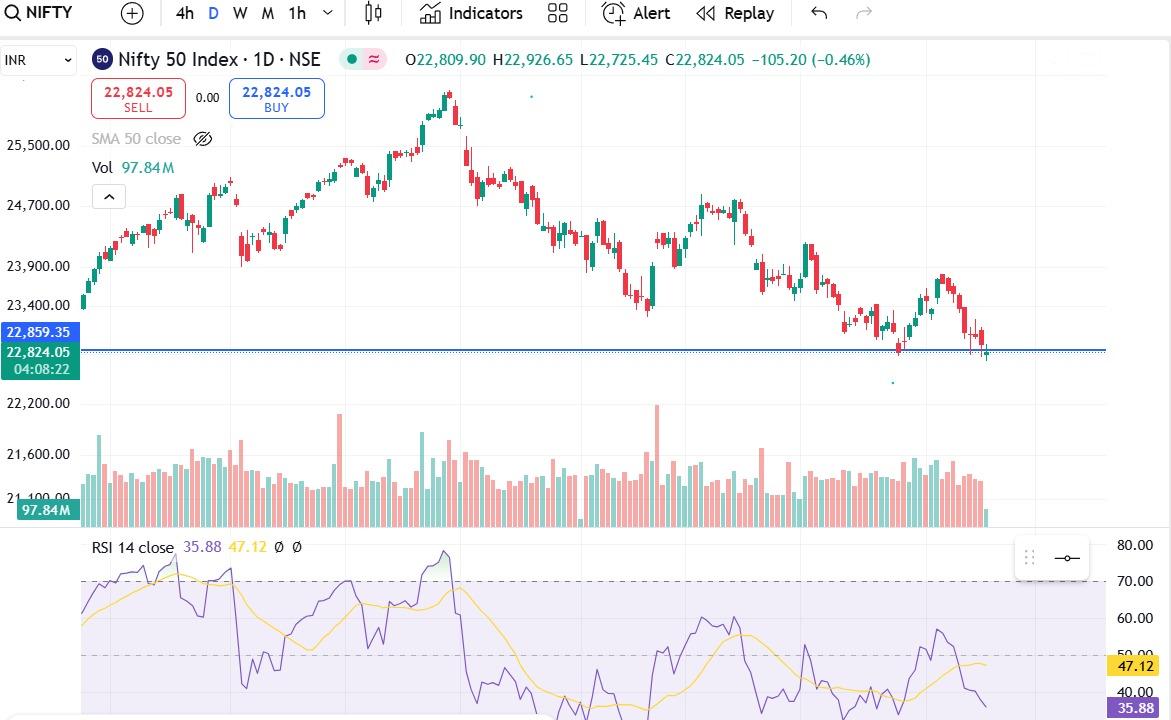Image resolution: width=1171 pixels, height=720 pixels.
Task: Click the 22,824.05 SELL button
Action: (138, 99)
